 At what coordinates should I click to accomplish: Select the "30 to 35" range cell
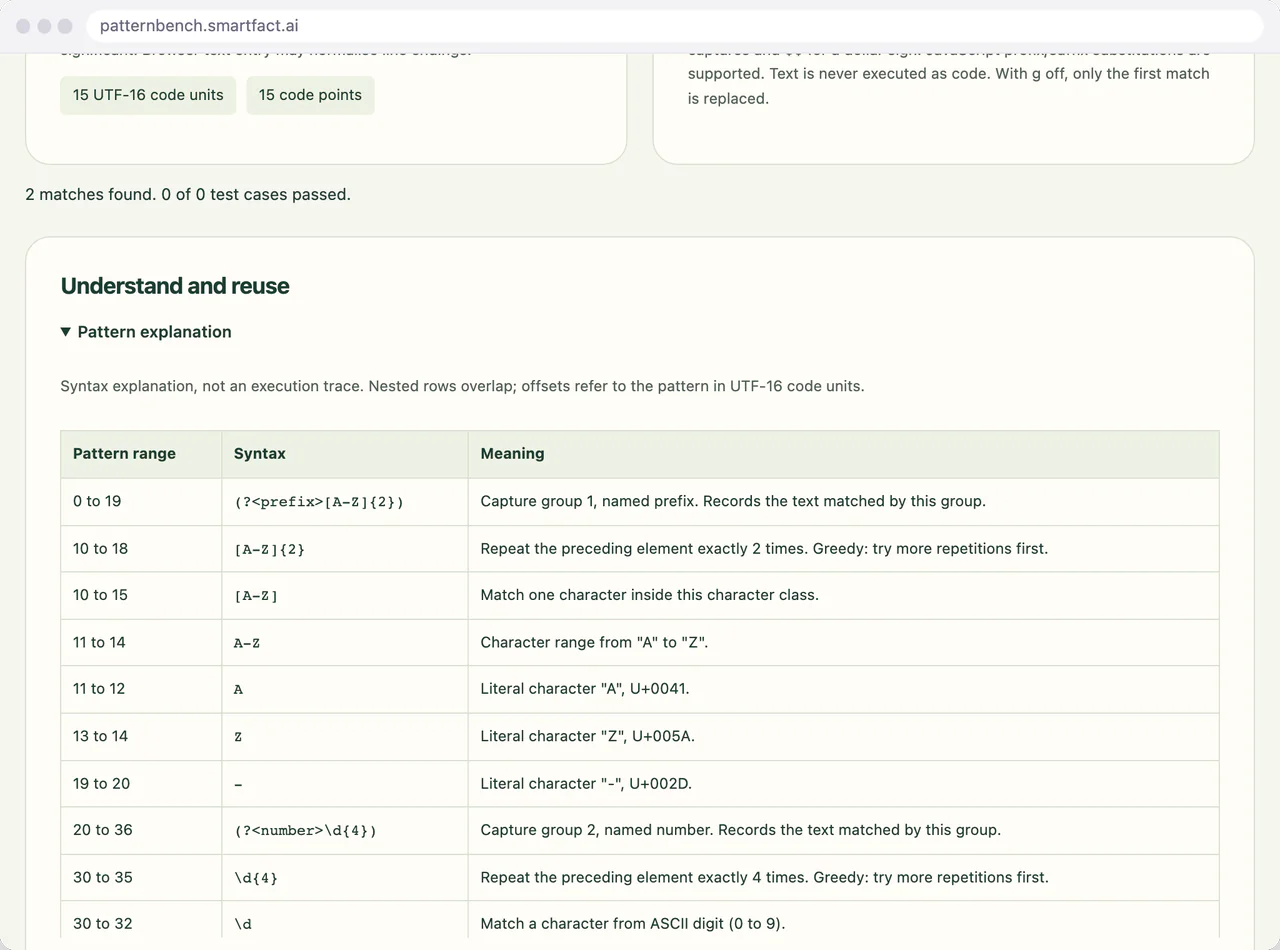[141, 877]
